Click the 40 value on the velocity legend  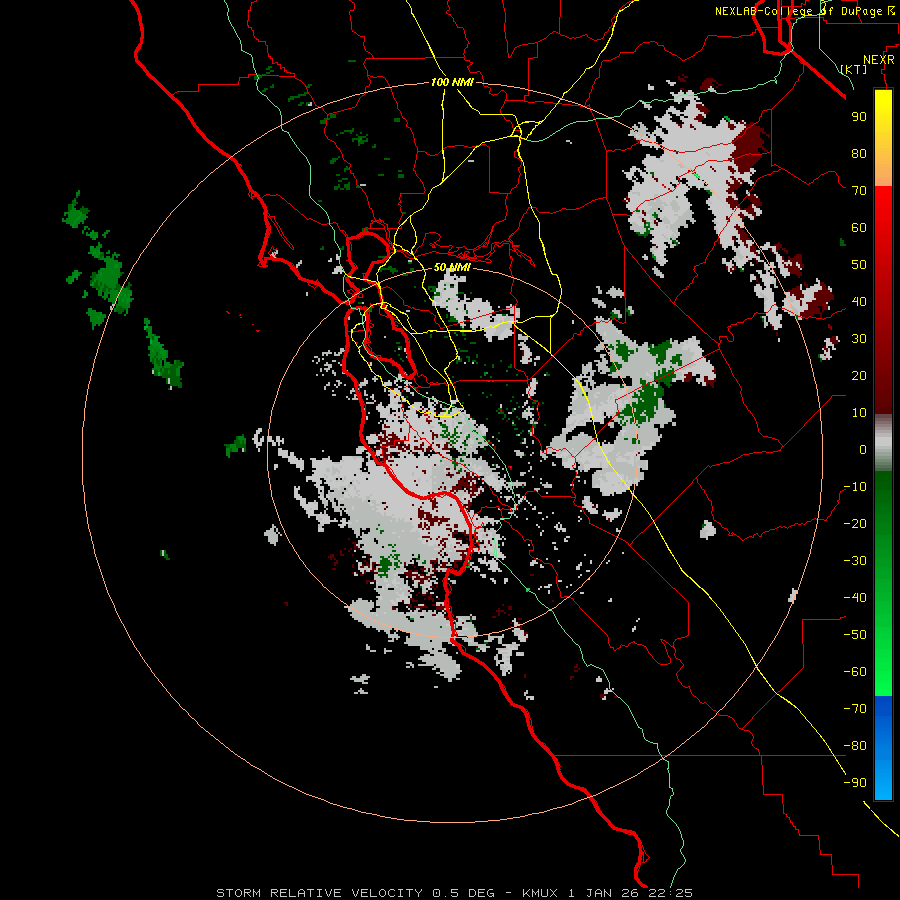tap(859, 302)
